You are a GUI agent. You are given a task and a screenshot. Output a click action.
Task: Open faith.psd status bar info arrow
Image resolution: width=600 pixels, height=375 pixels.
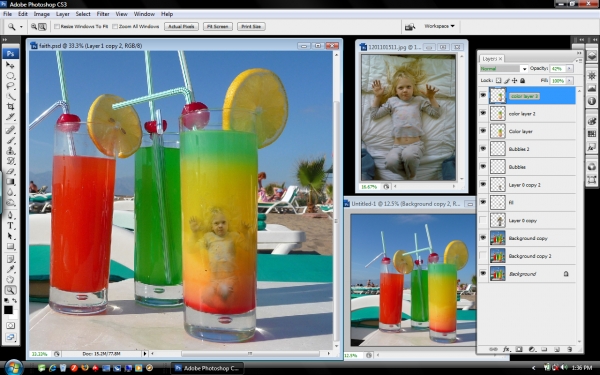tap(145, 354)
